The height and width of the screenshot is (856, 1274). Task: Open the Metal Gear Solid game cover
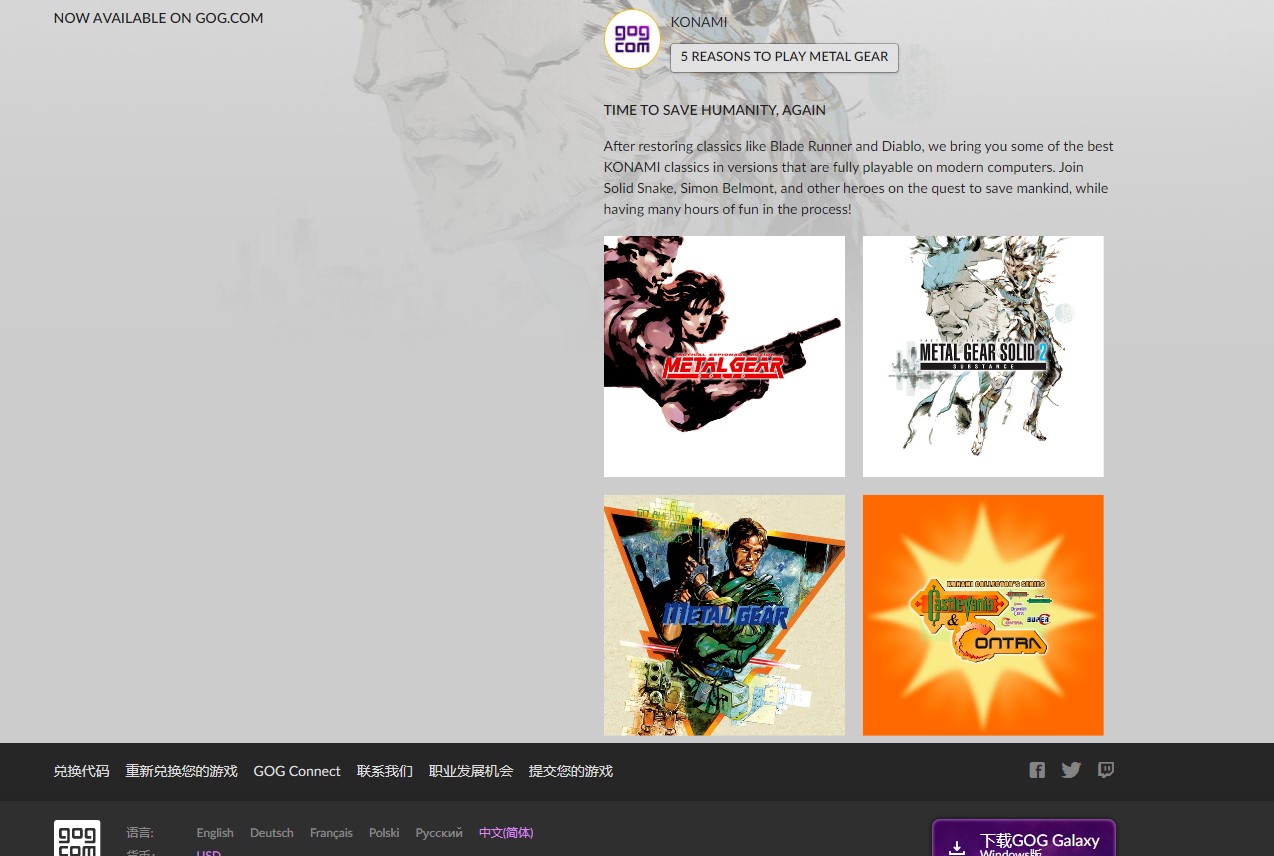724,356
